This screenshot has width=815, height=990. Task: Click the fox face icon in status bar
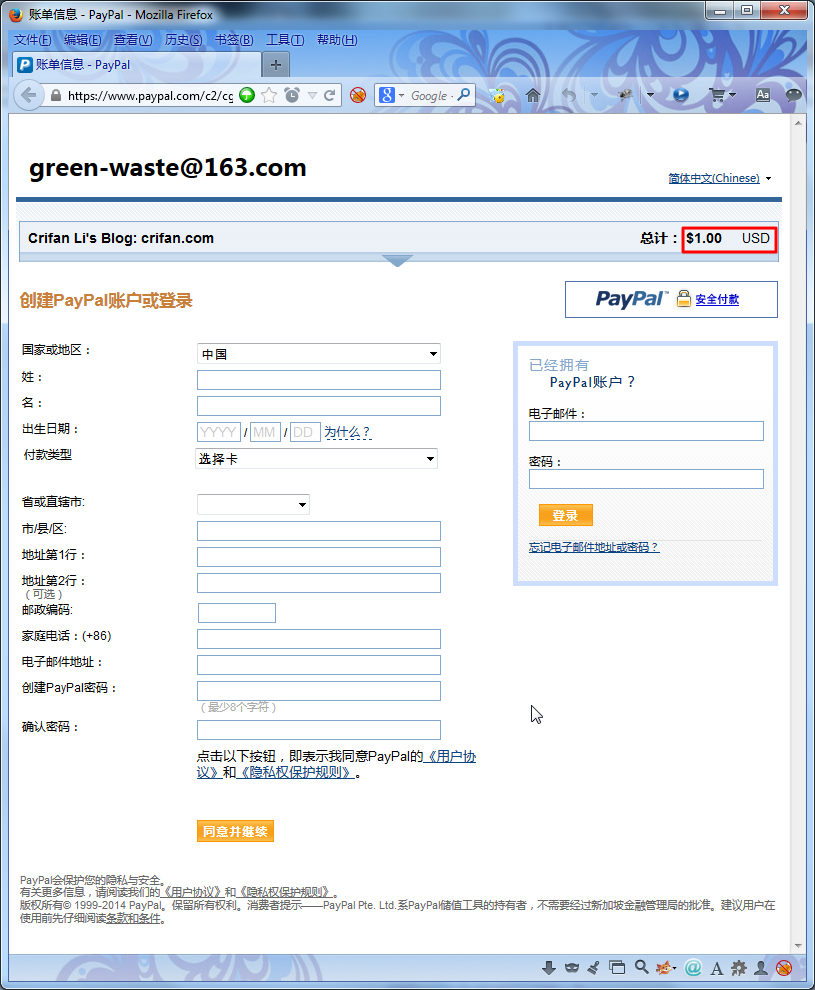[x=663, y=968]
